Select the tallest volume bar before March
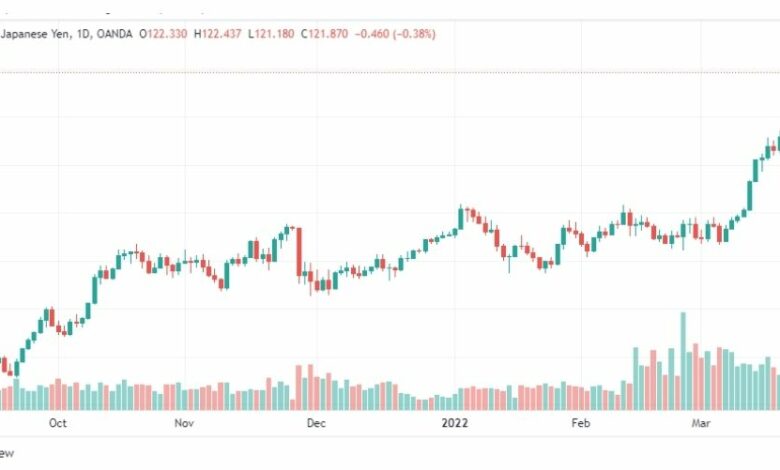This screenshot has width=780, height=470. point(683,361)
